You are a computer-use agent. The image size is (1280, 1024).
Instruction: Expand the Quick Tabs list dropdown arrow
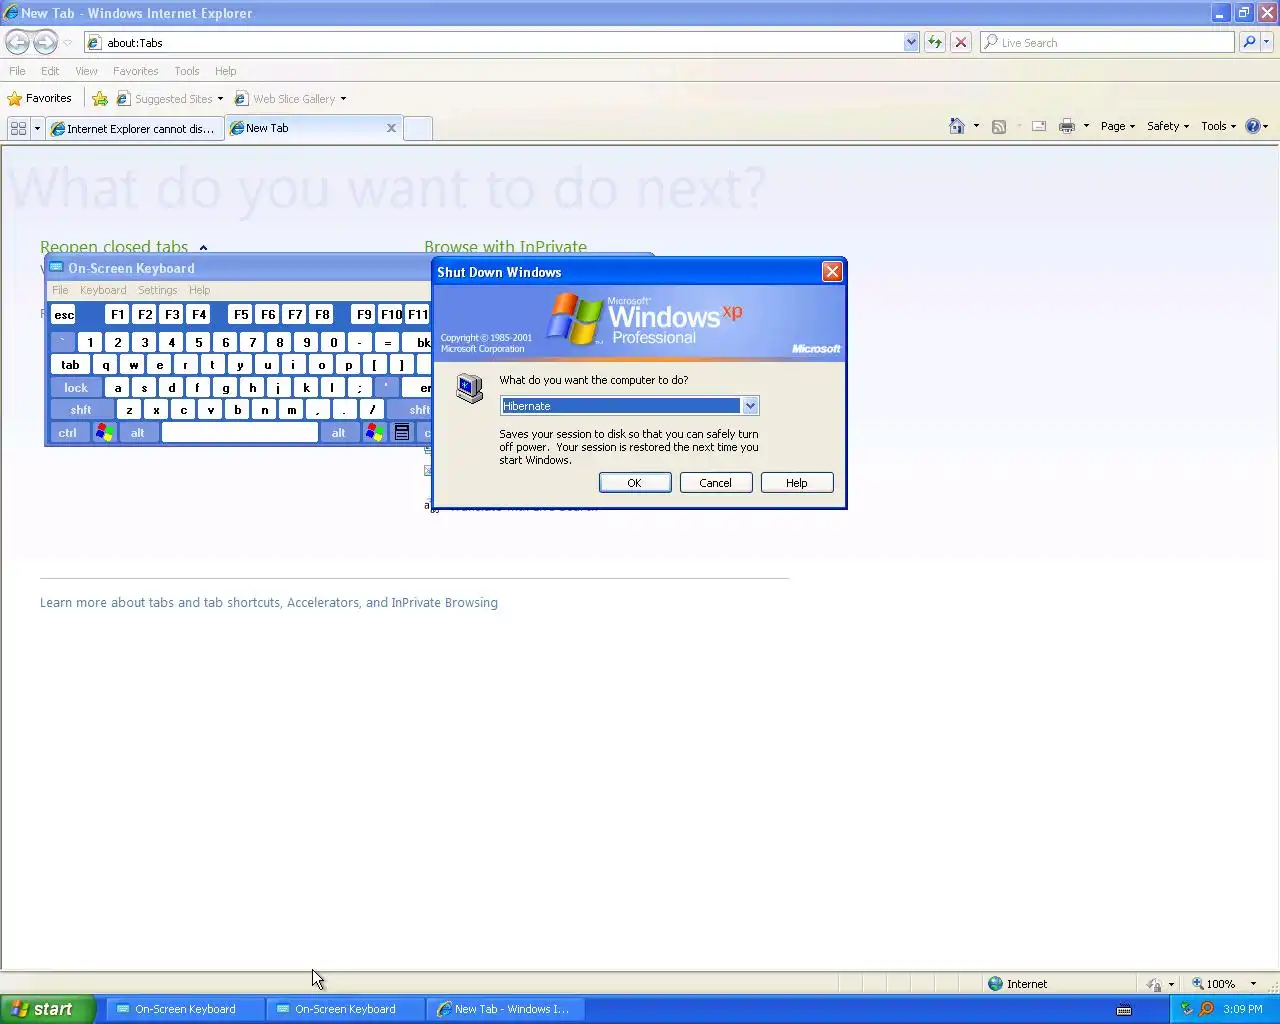[37, 128]
